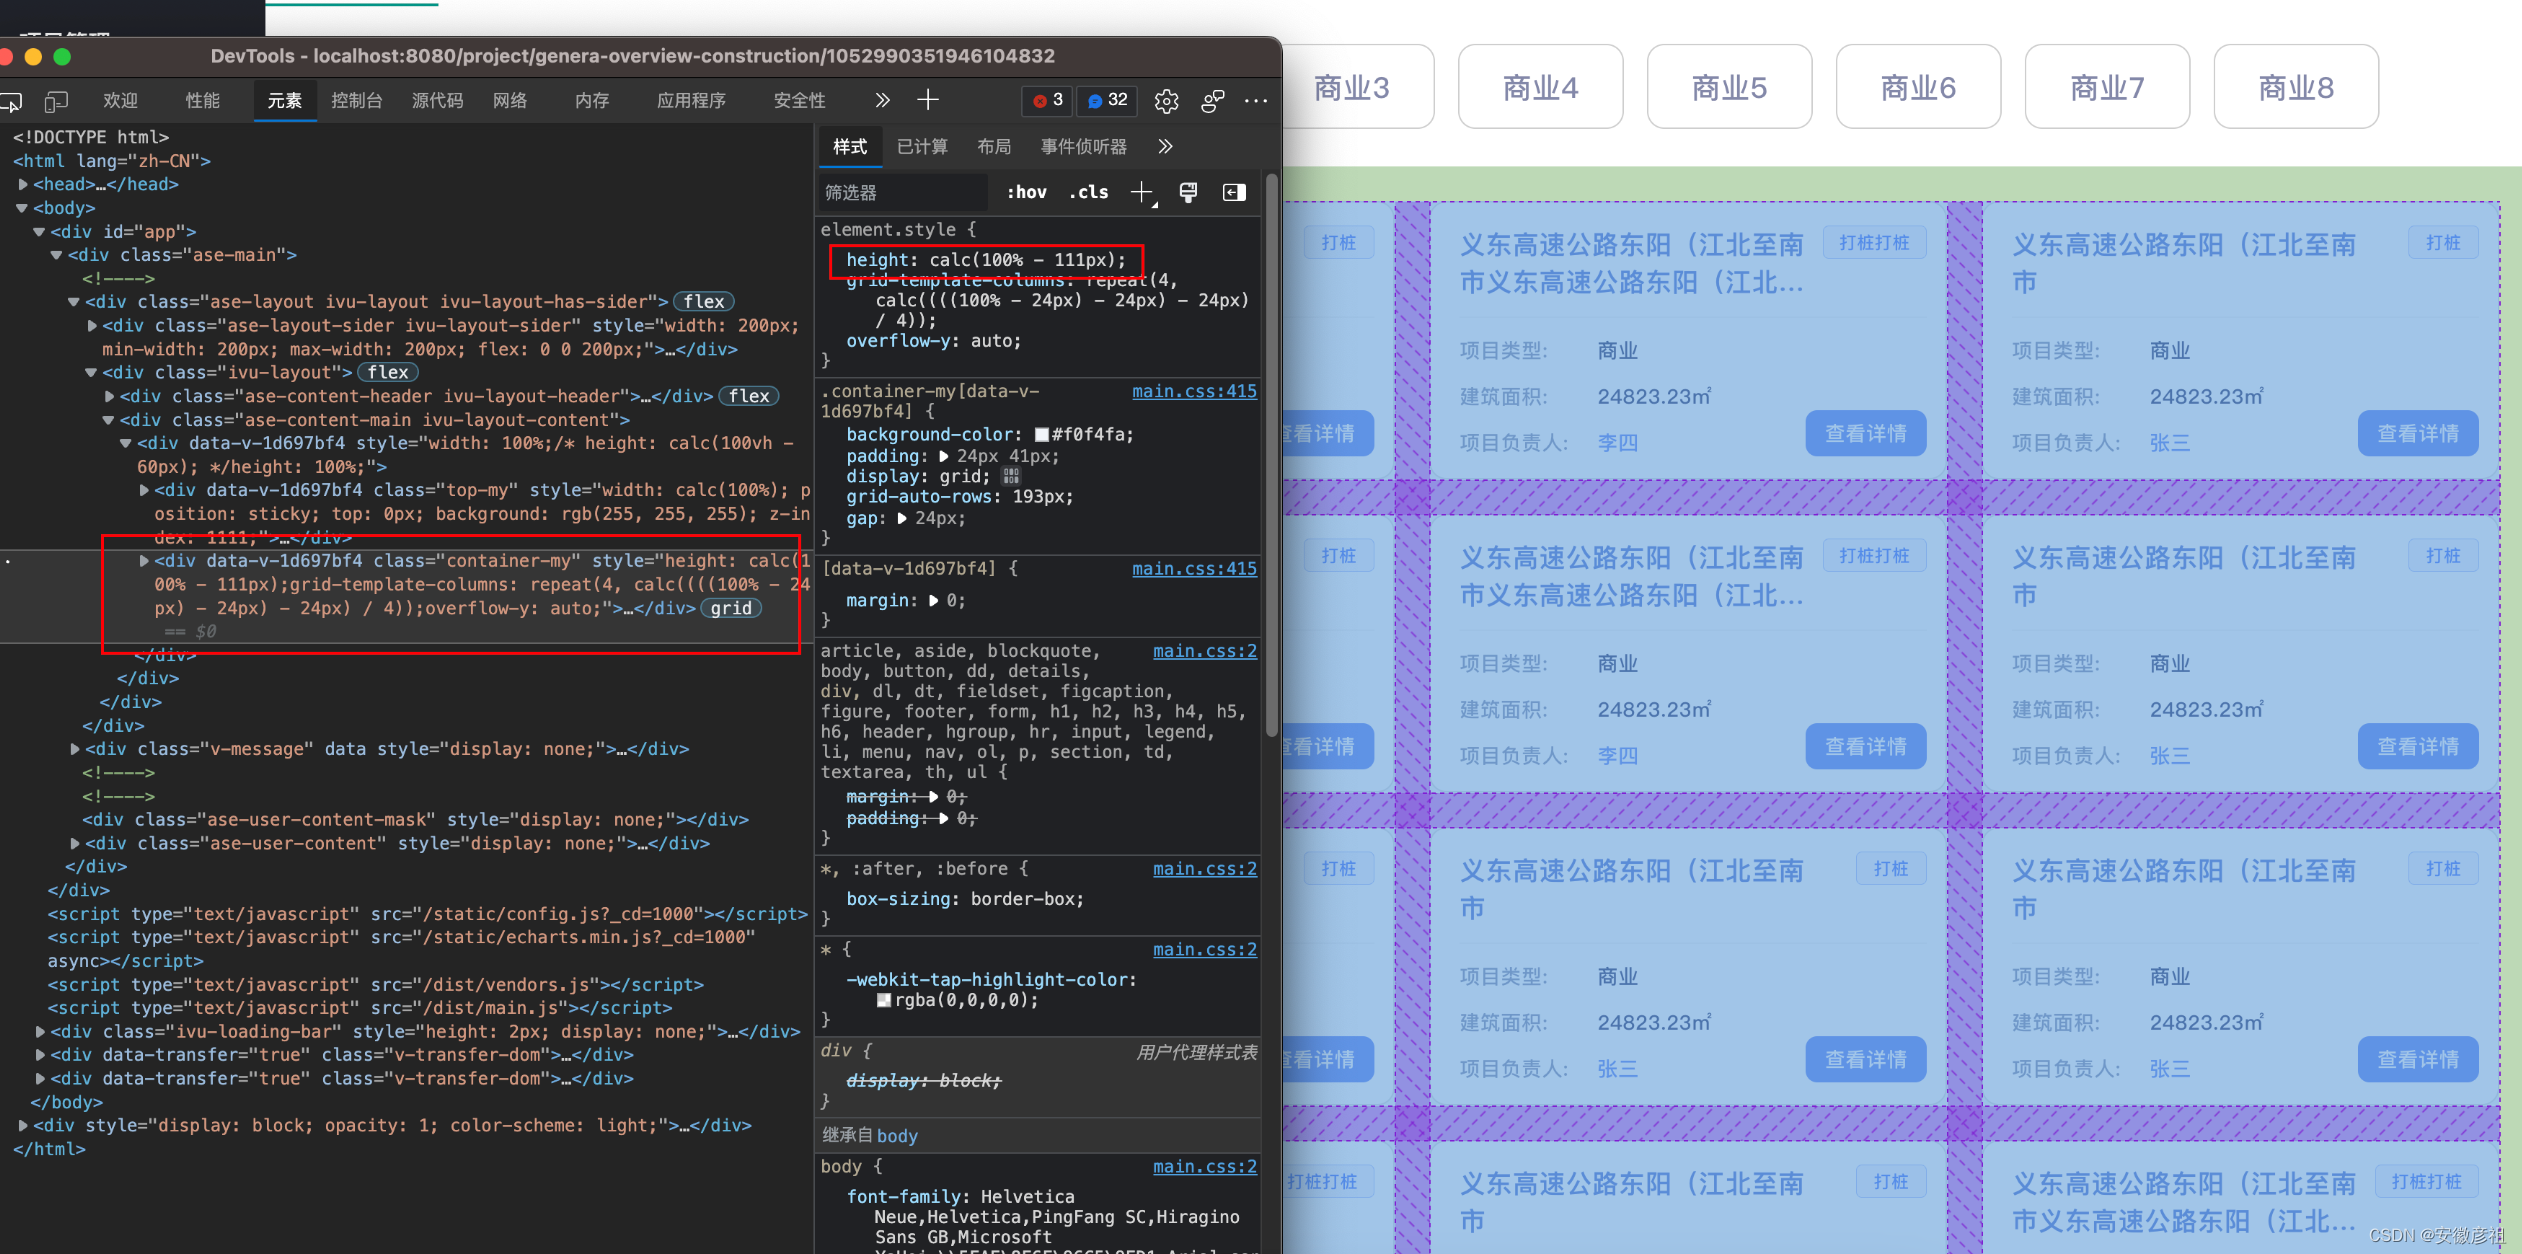Open the 32 issues message badge
2522x1254 pixels.
click(1107, 100)
